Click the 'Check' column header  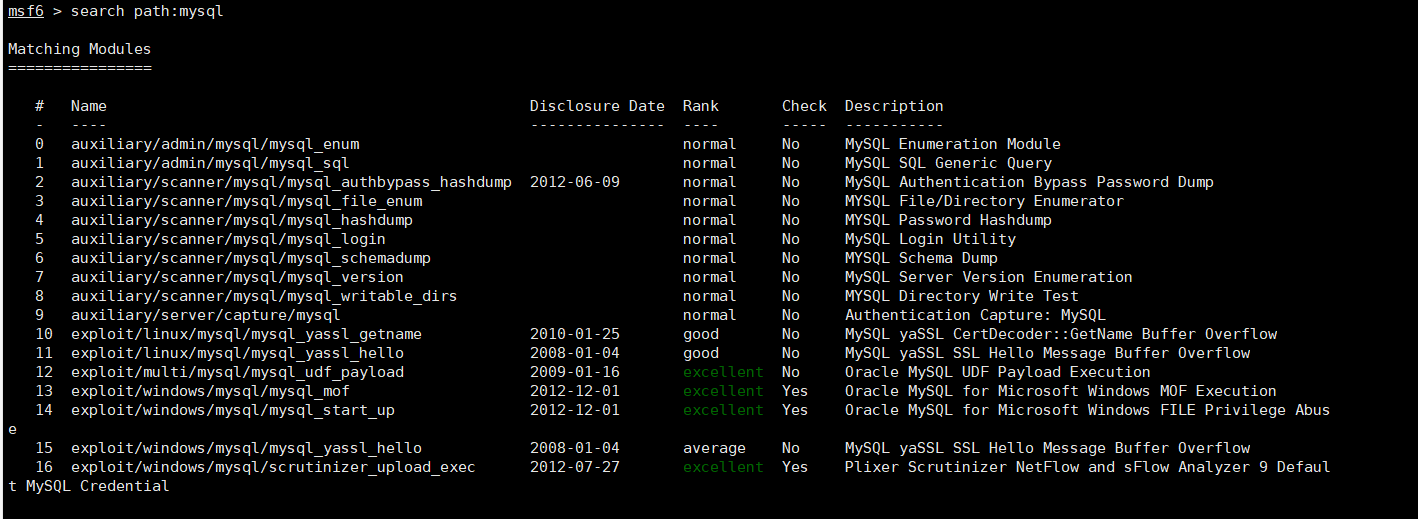(804, 106)
